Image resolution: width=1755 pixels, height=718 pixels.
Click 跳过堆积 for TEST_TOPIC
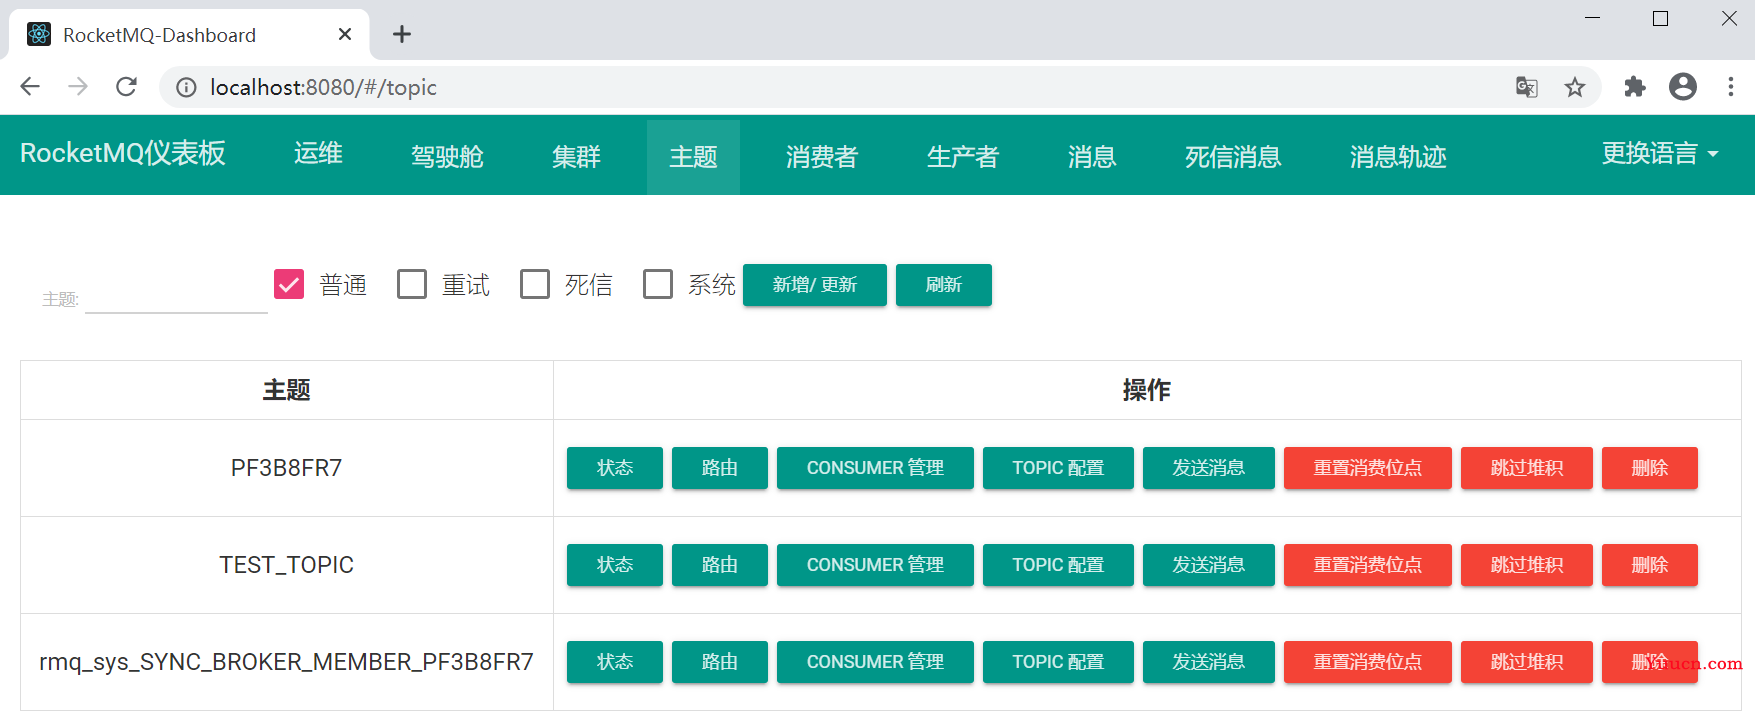pyautogui.click(x=1527, y=565)
